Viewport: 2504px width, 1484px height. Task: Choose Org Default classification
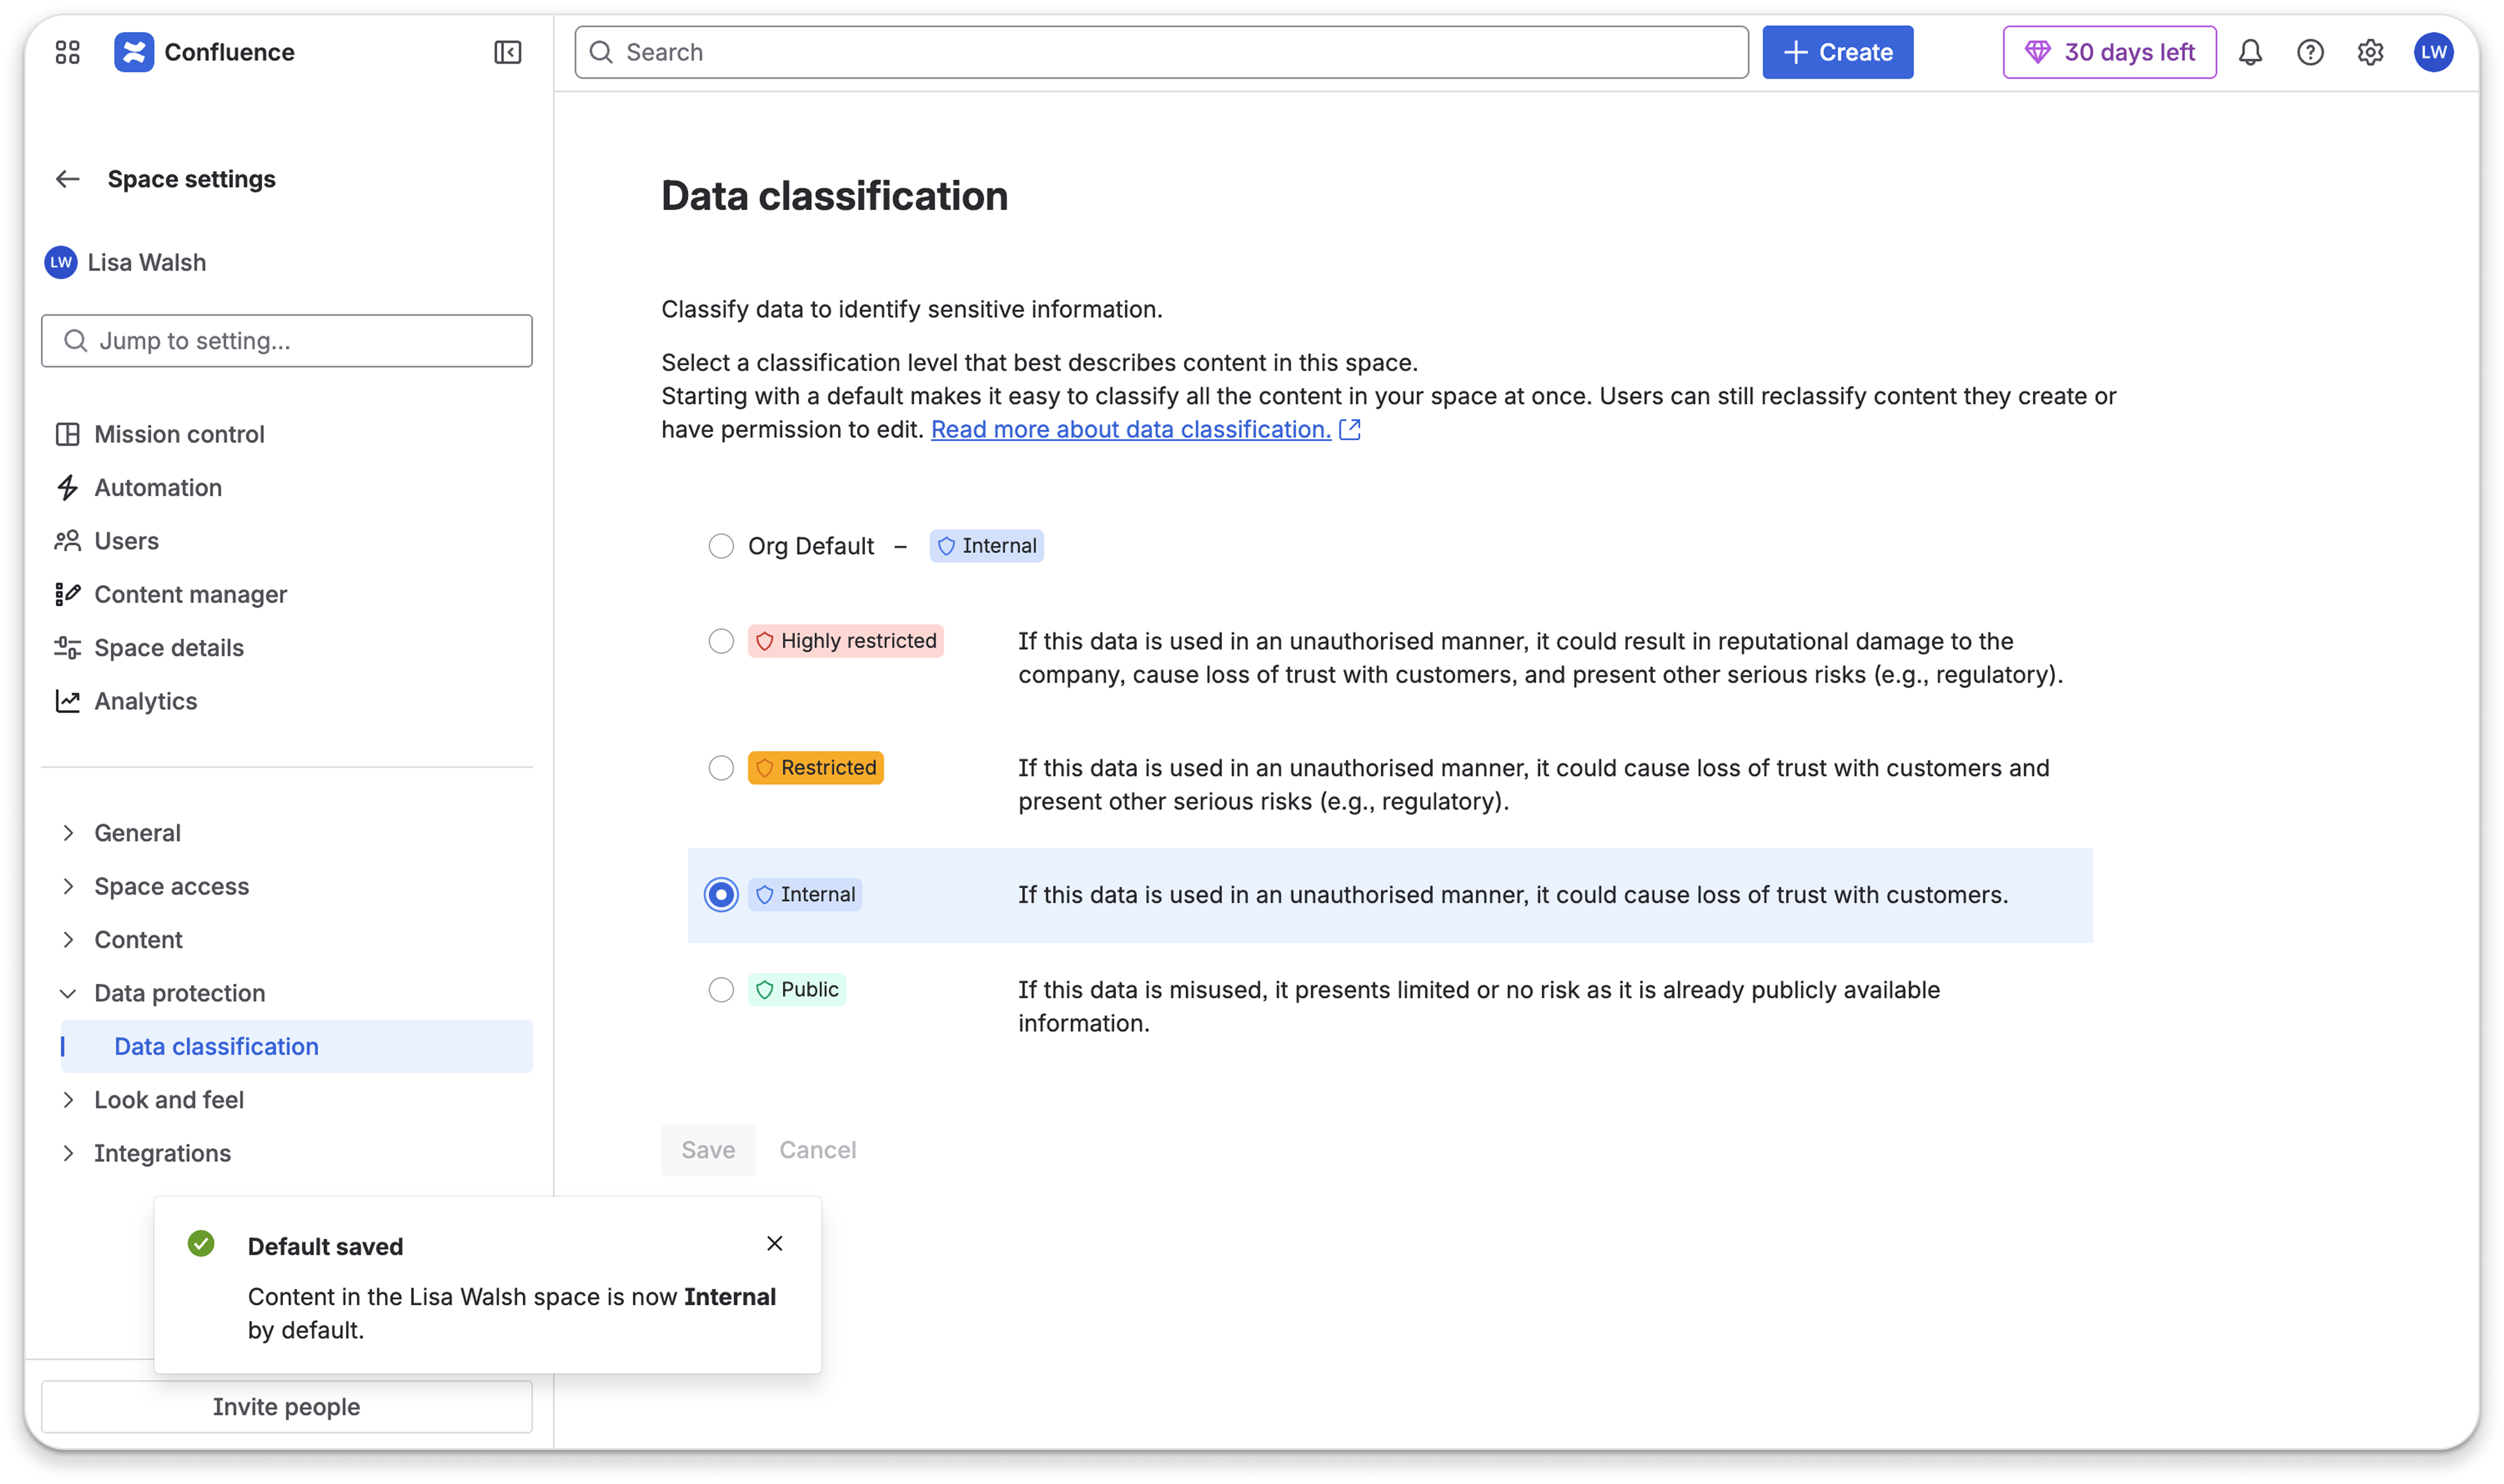pos(722,546)
